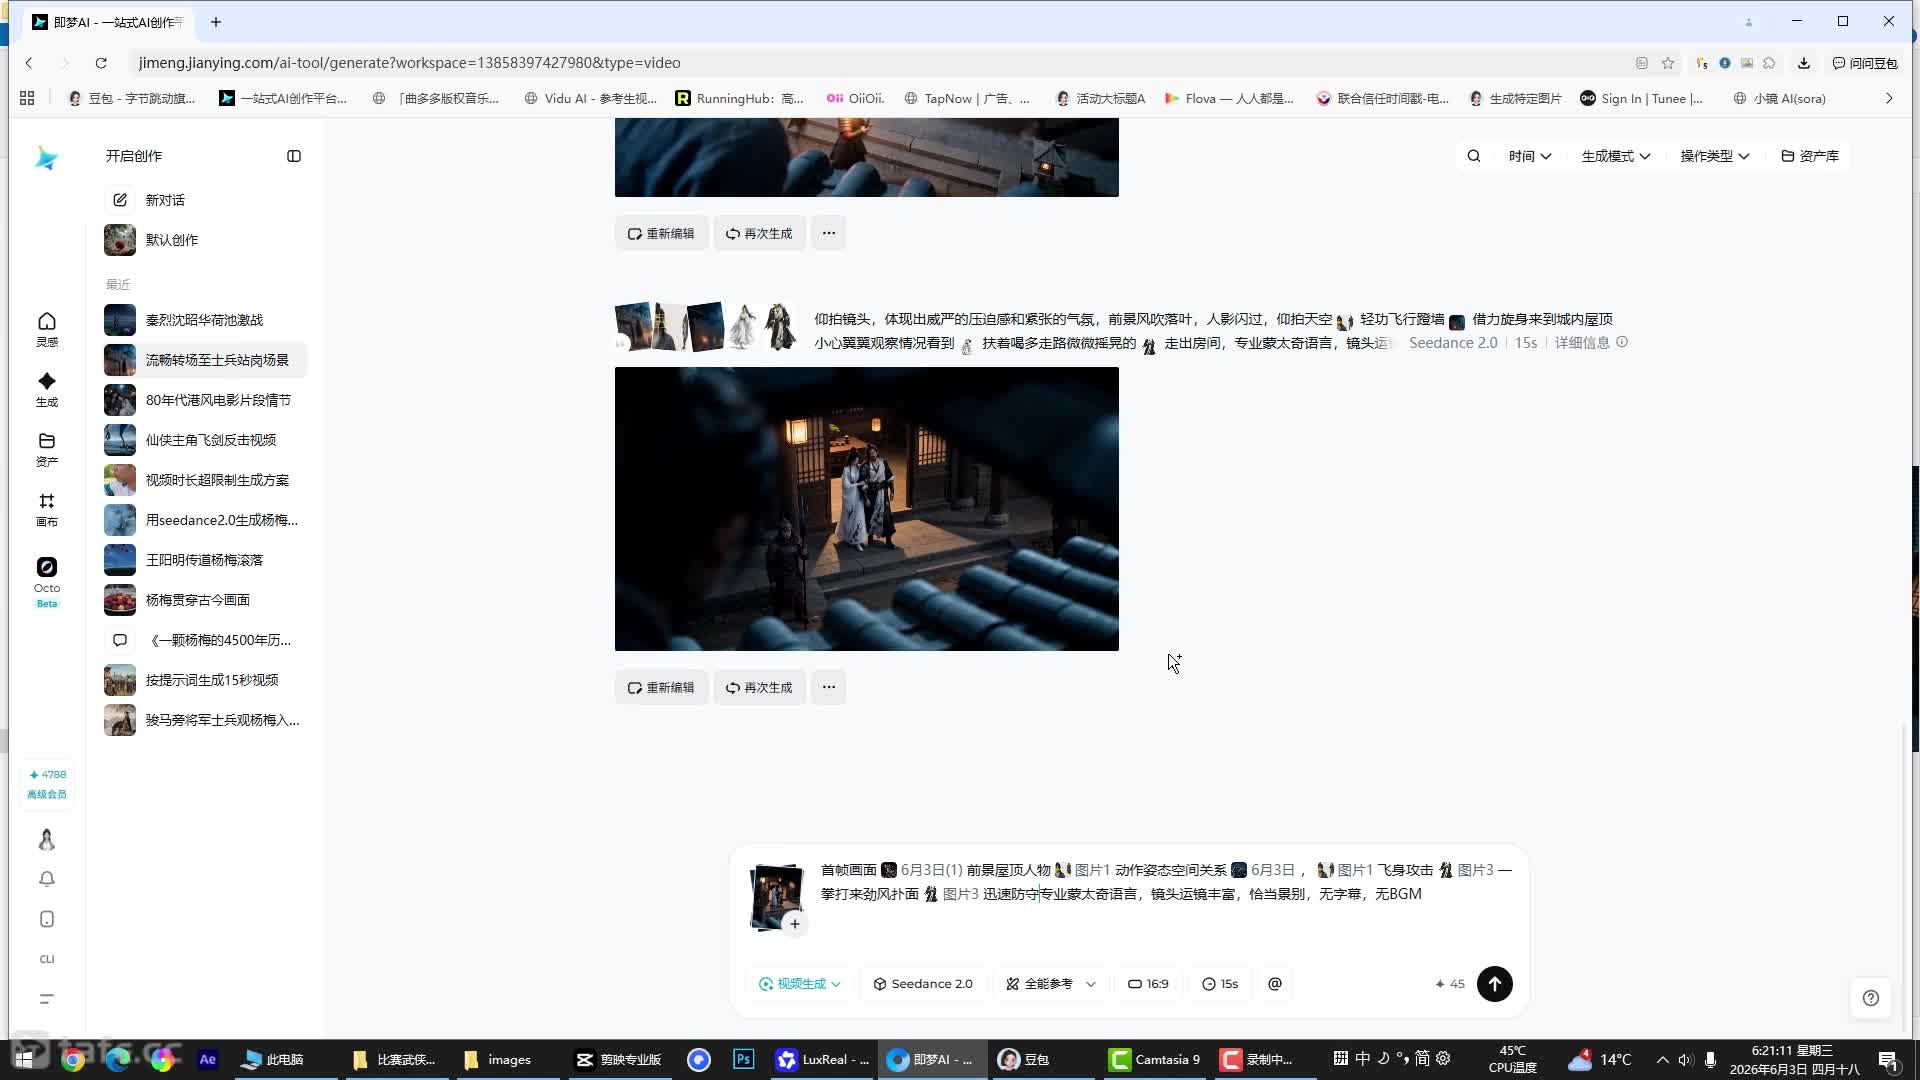Launch the Octo Beta icon

pos(47,581)
